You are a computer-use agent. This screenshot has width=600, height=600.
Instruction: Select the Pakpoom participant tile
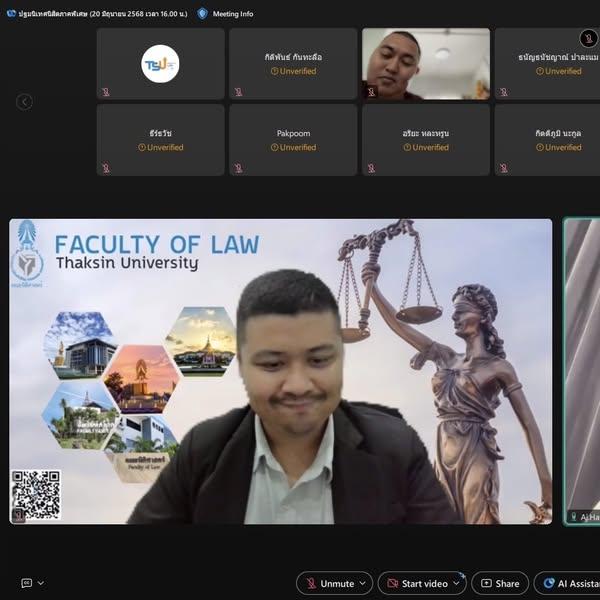(293, 140)
